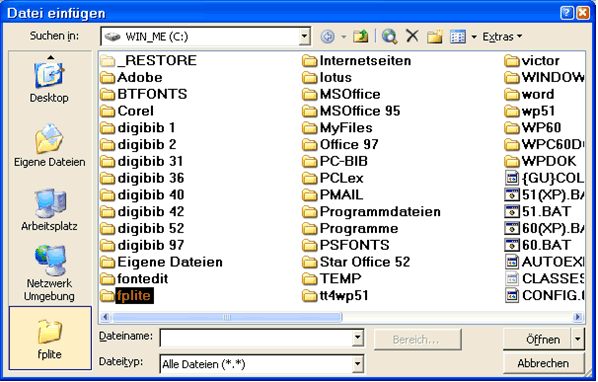Select the MSOffice 95 folder
The height and width of the screenshot is (382, 598).
coord(351,111)
